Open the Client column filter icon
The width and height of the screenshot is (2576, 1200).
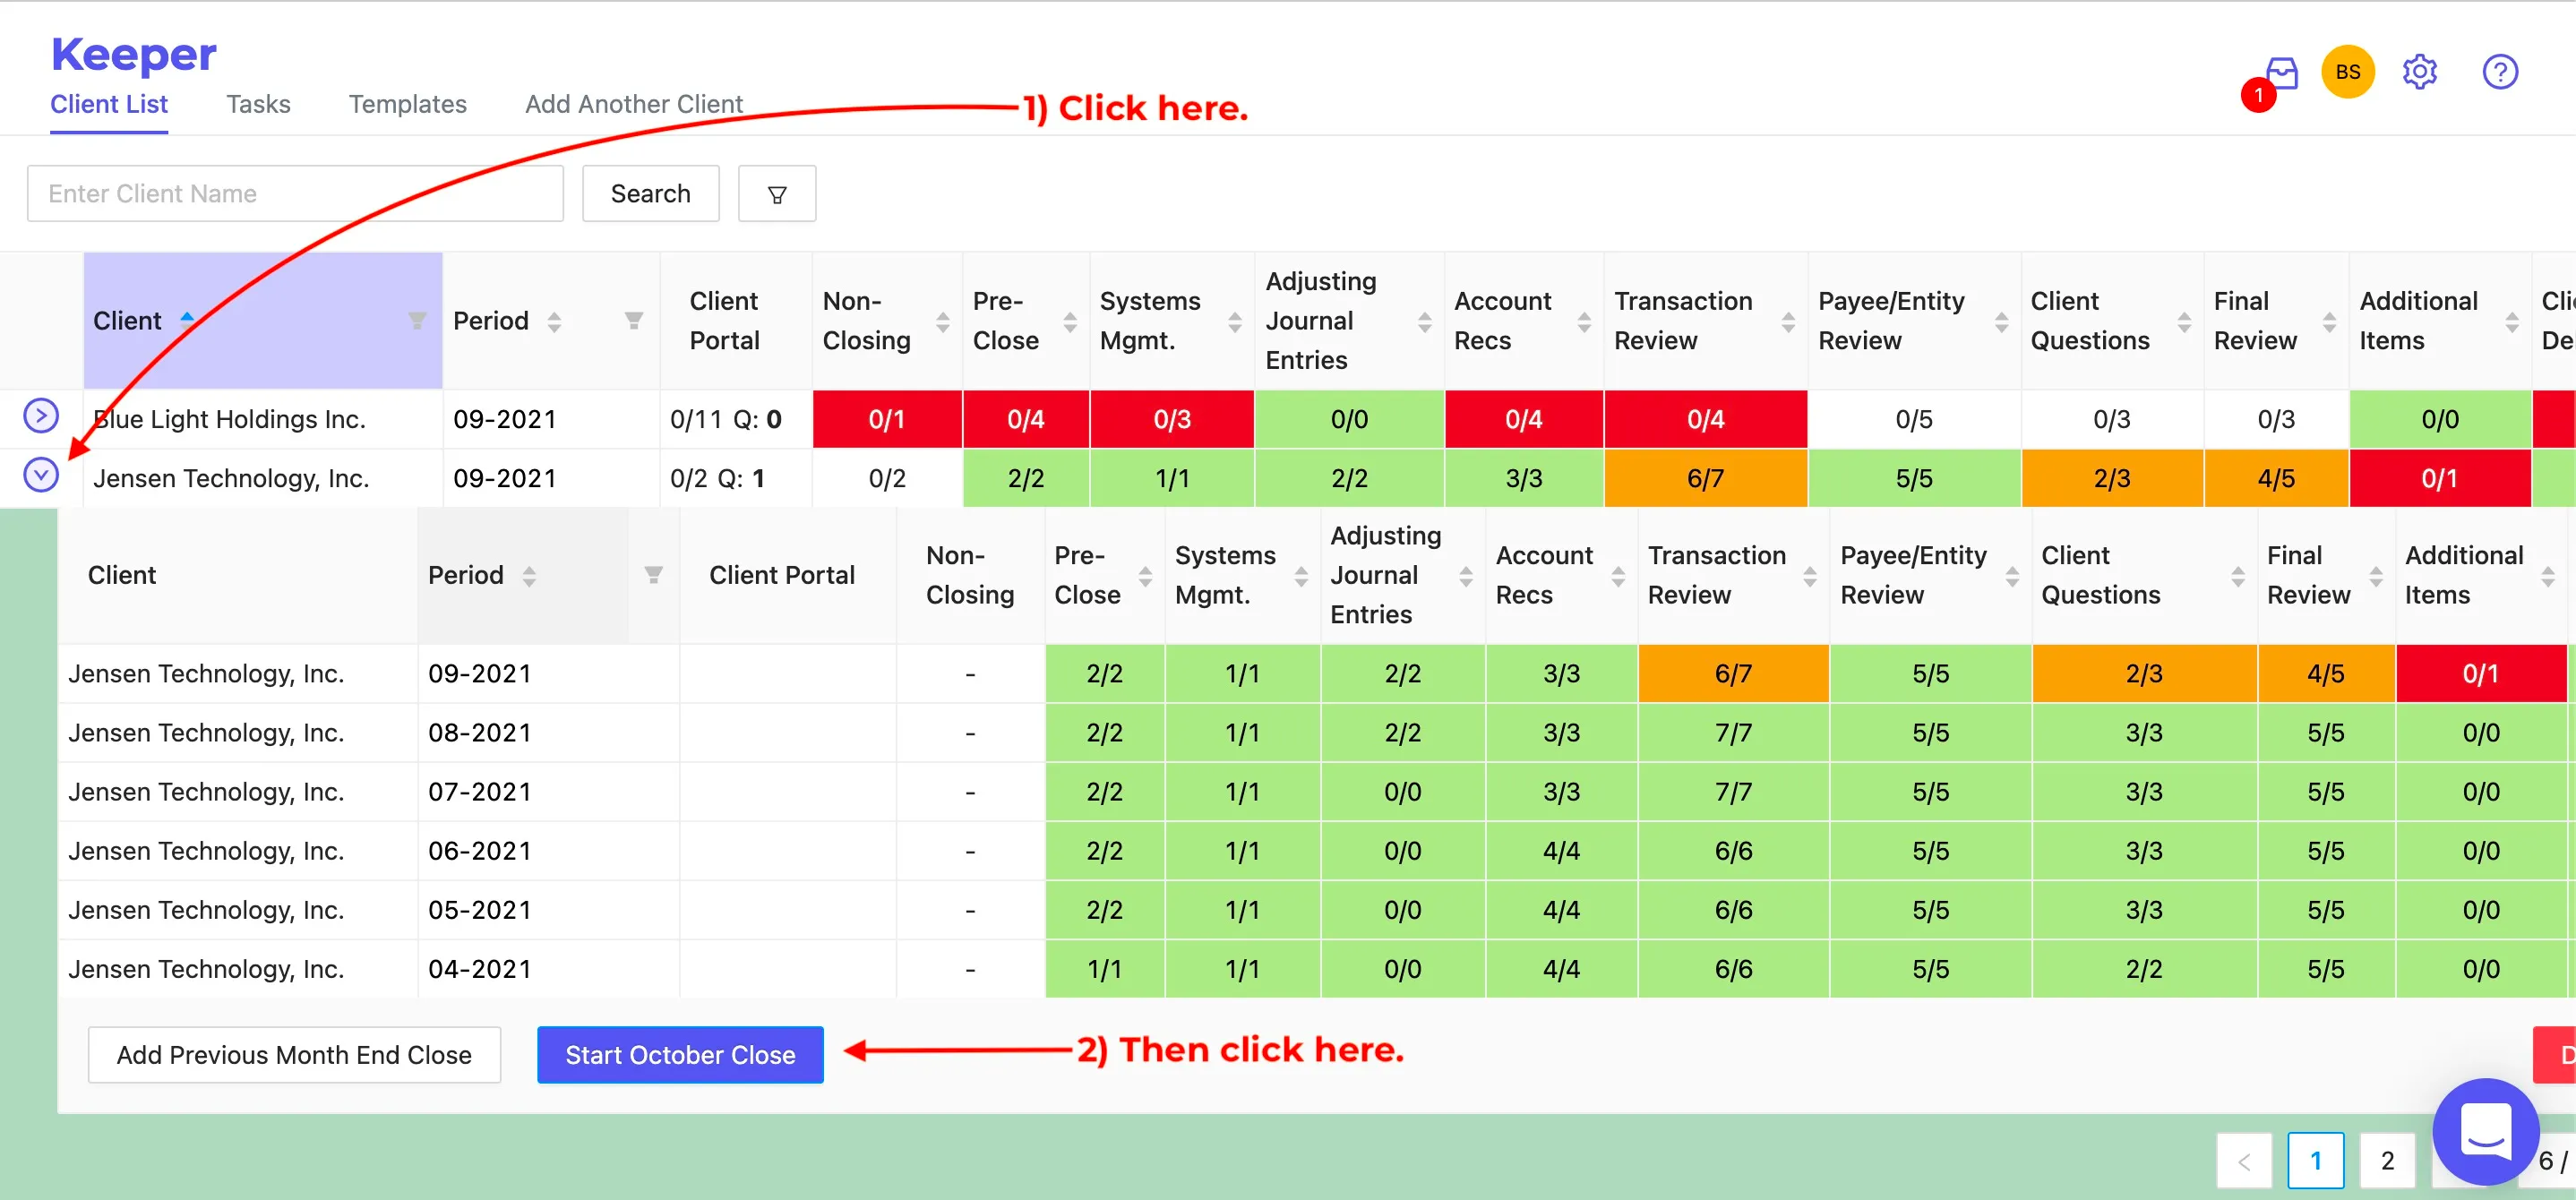(417, 321)
